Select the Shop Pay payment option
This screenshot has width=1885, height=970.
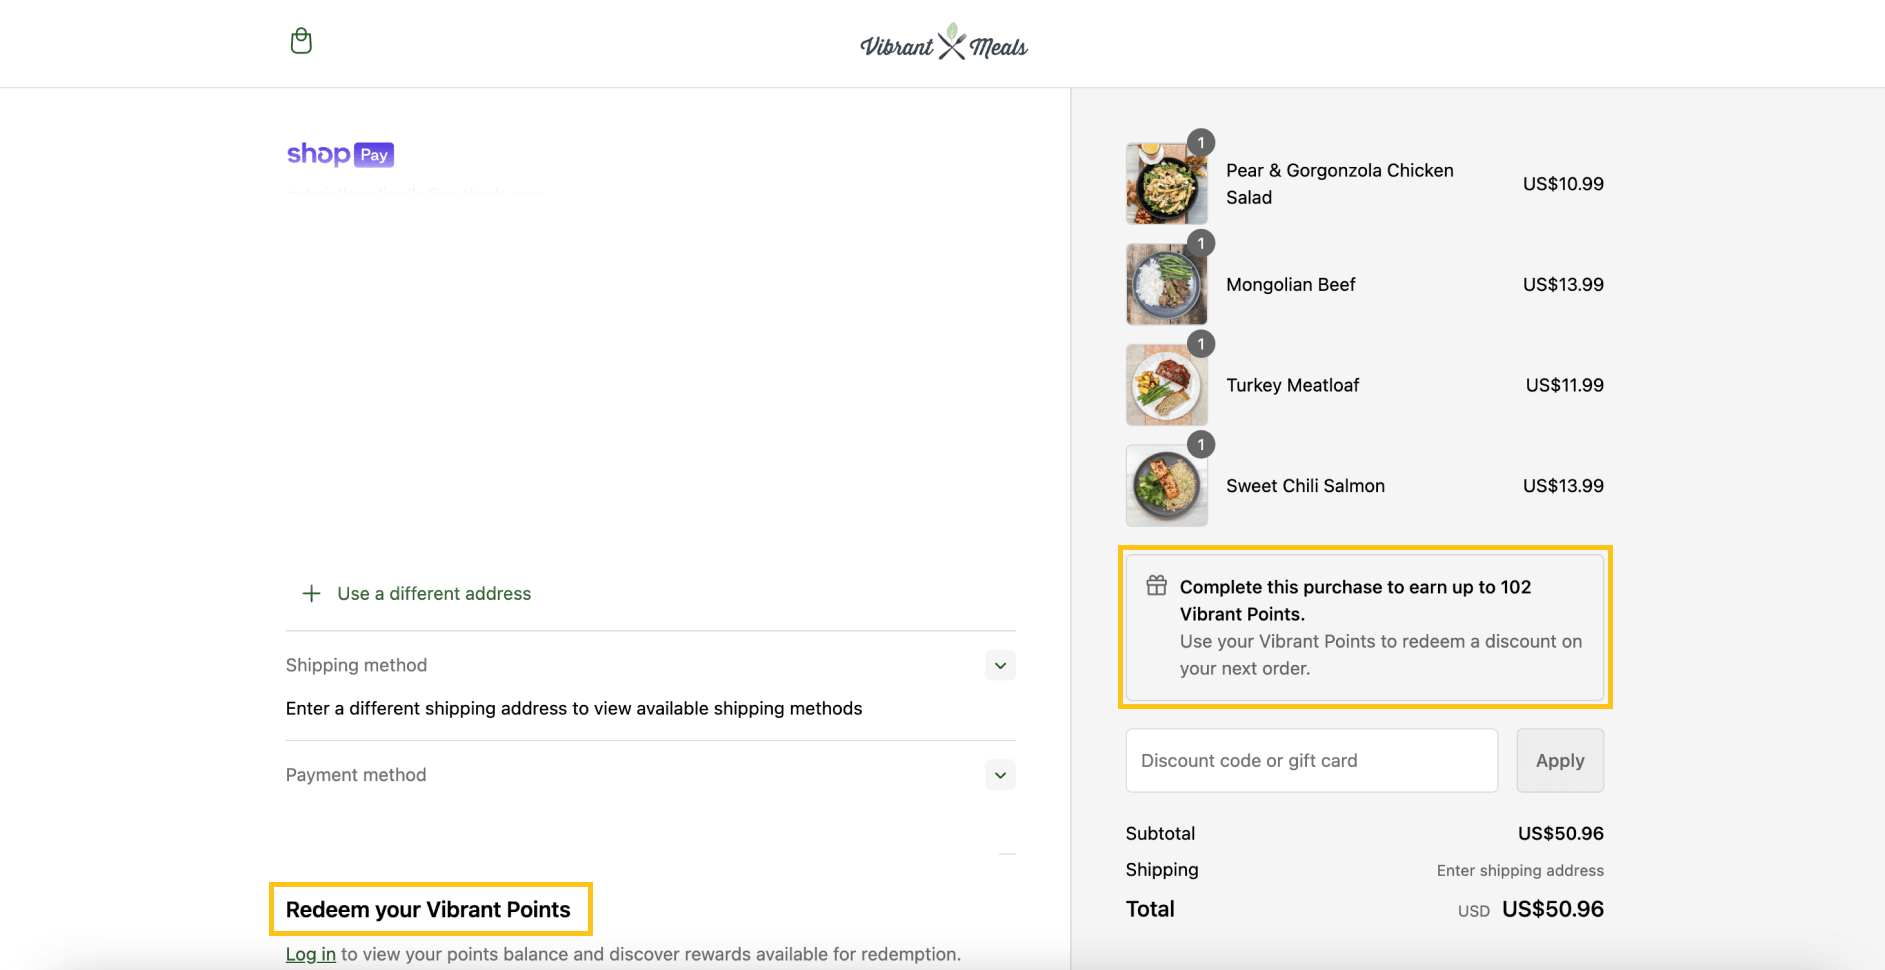340,154
